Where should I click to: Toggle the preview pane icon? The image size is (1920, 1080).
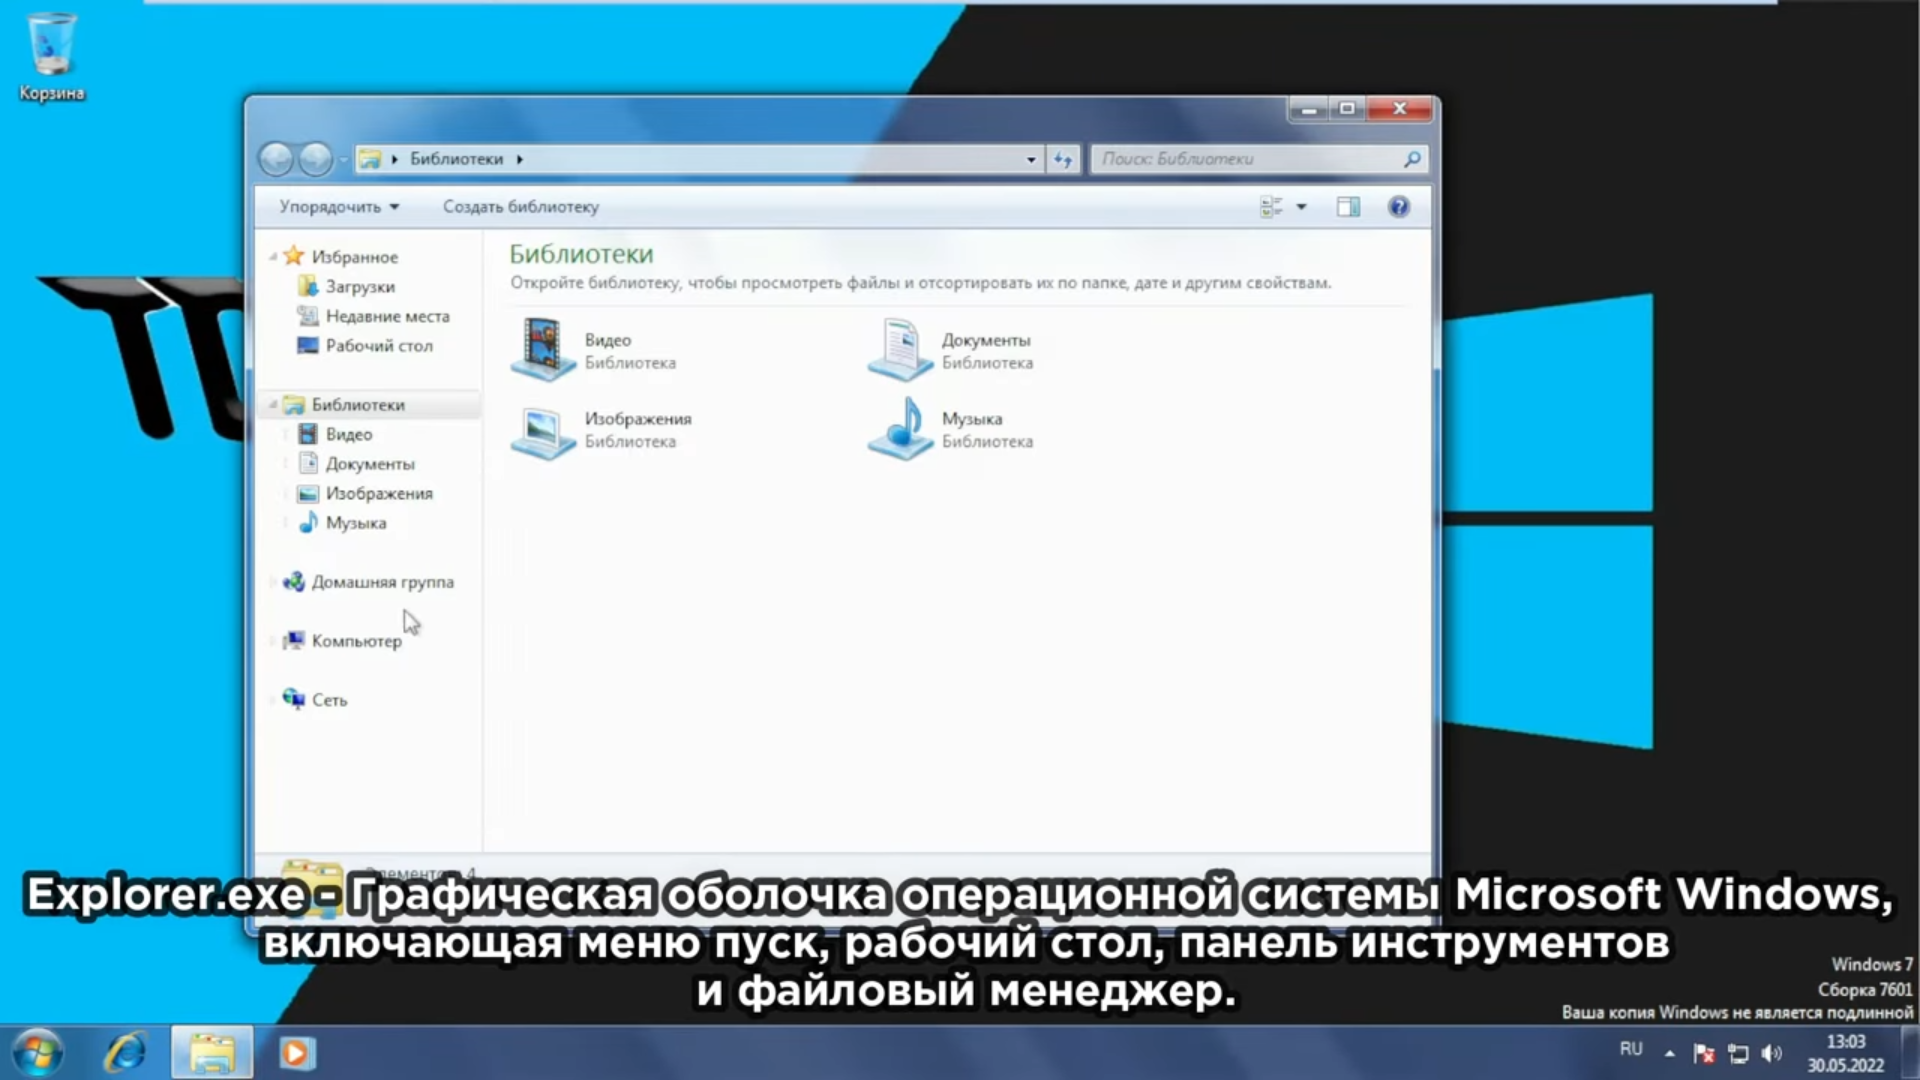coord(1348,207)
